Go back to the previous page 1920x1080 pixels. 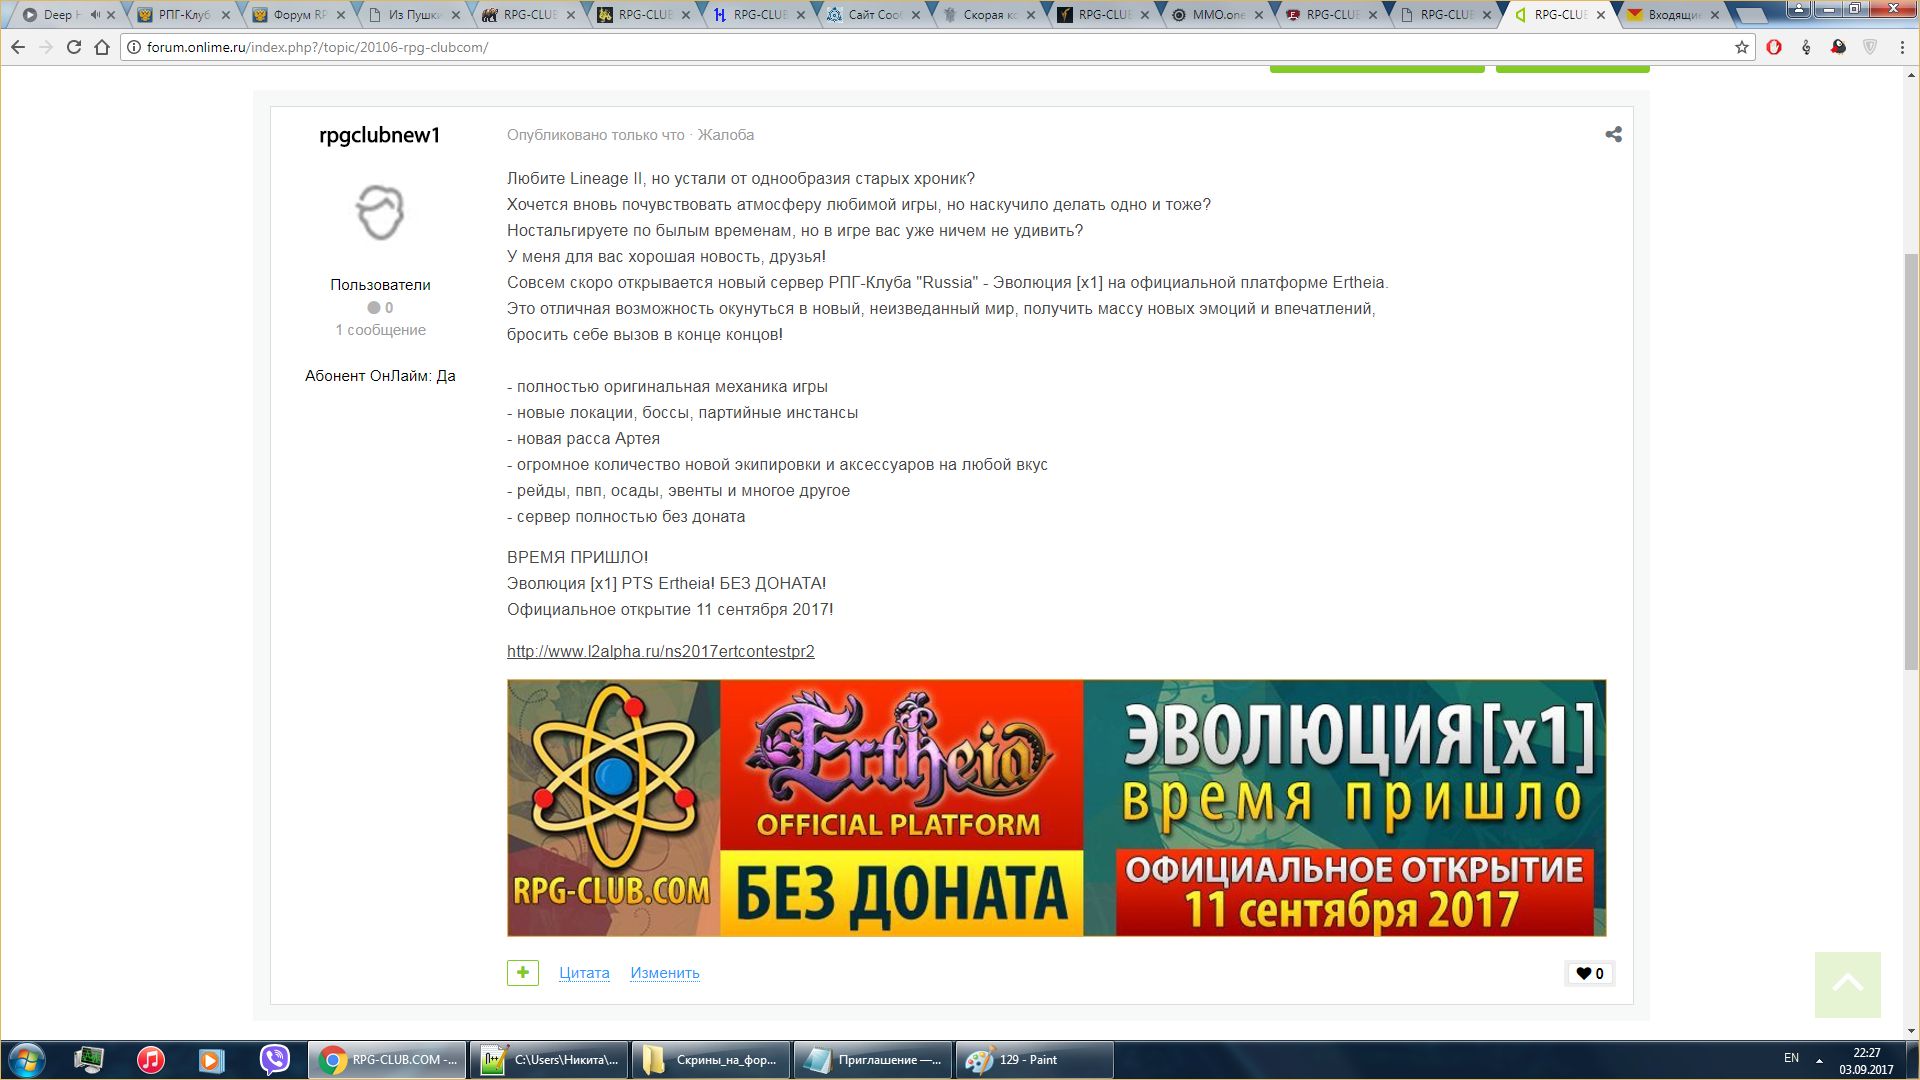point(18,47)
